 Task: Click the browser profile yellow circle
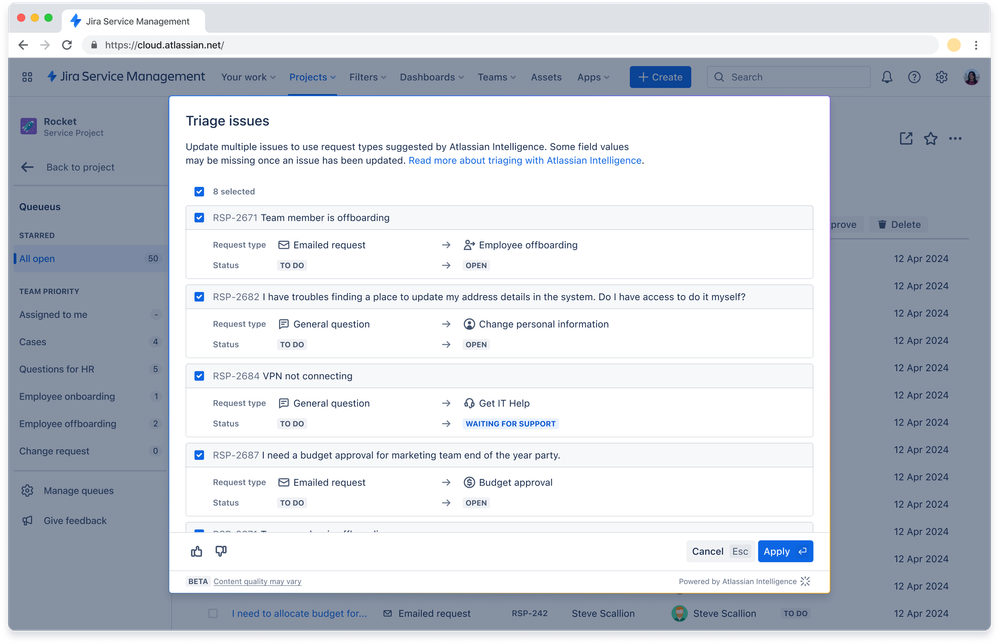click(954, 45)
